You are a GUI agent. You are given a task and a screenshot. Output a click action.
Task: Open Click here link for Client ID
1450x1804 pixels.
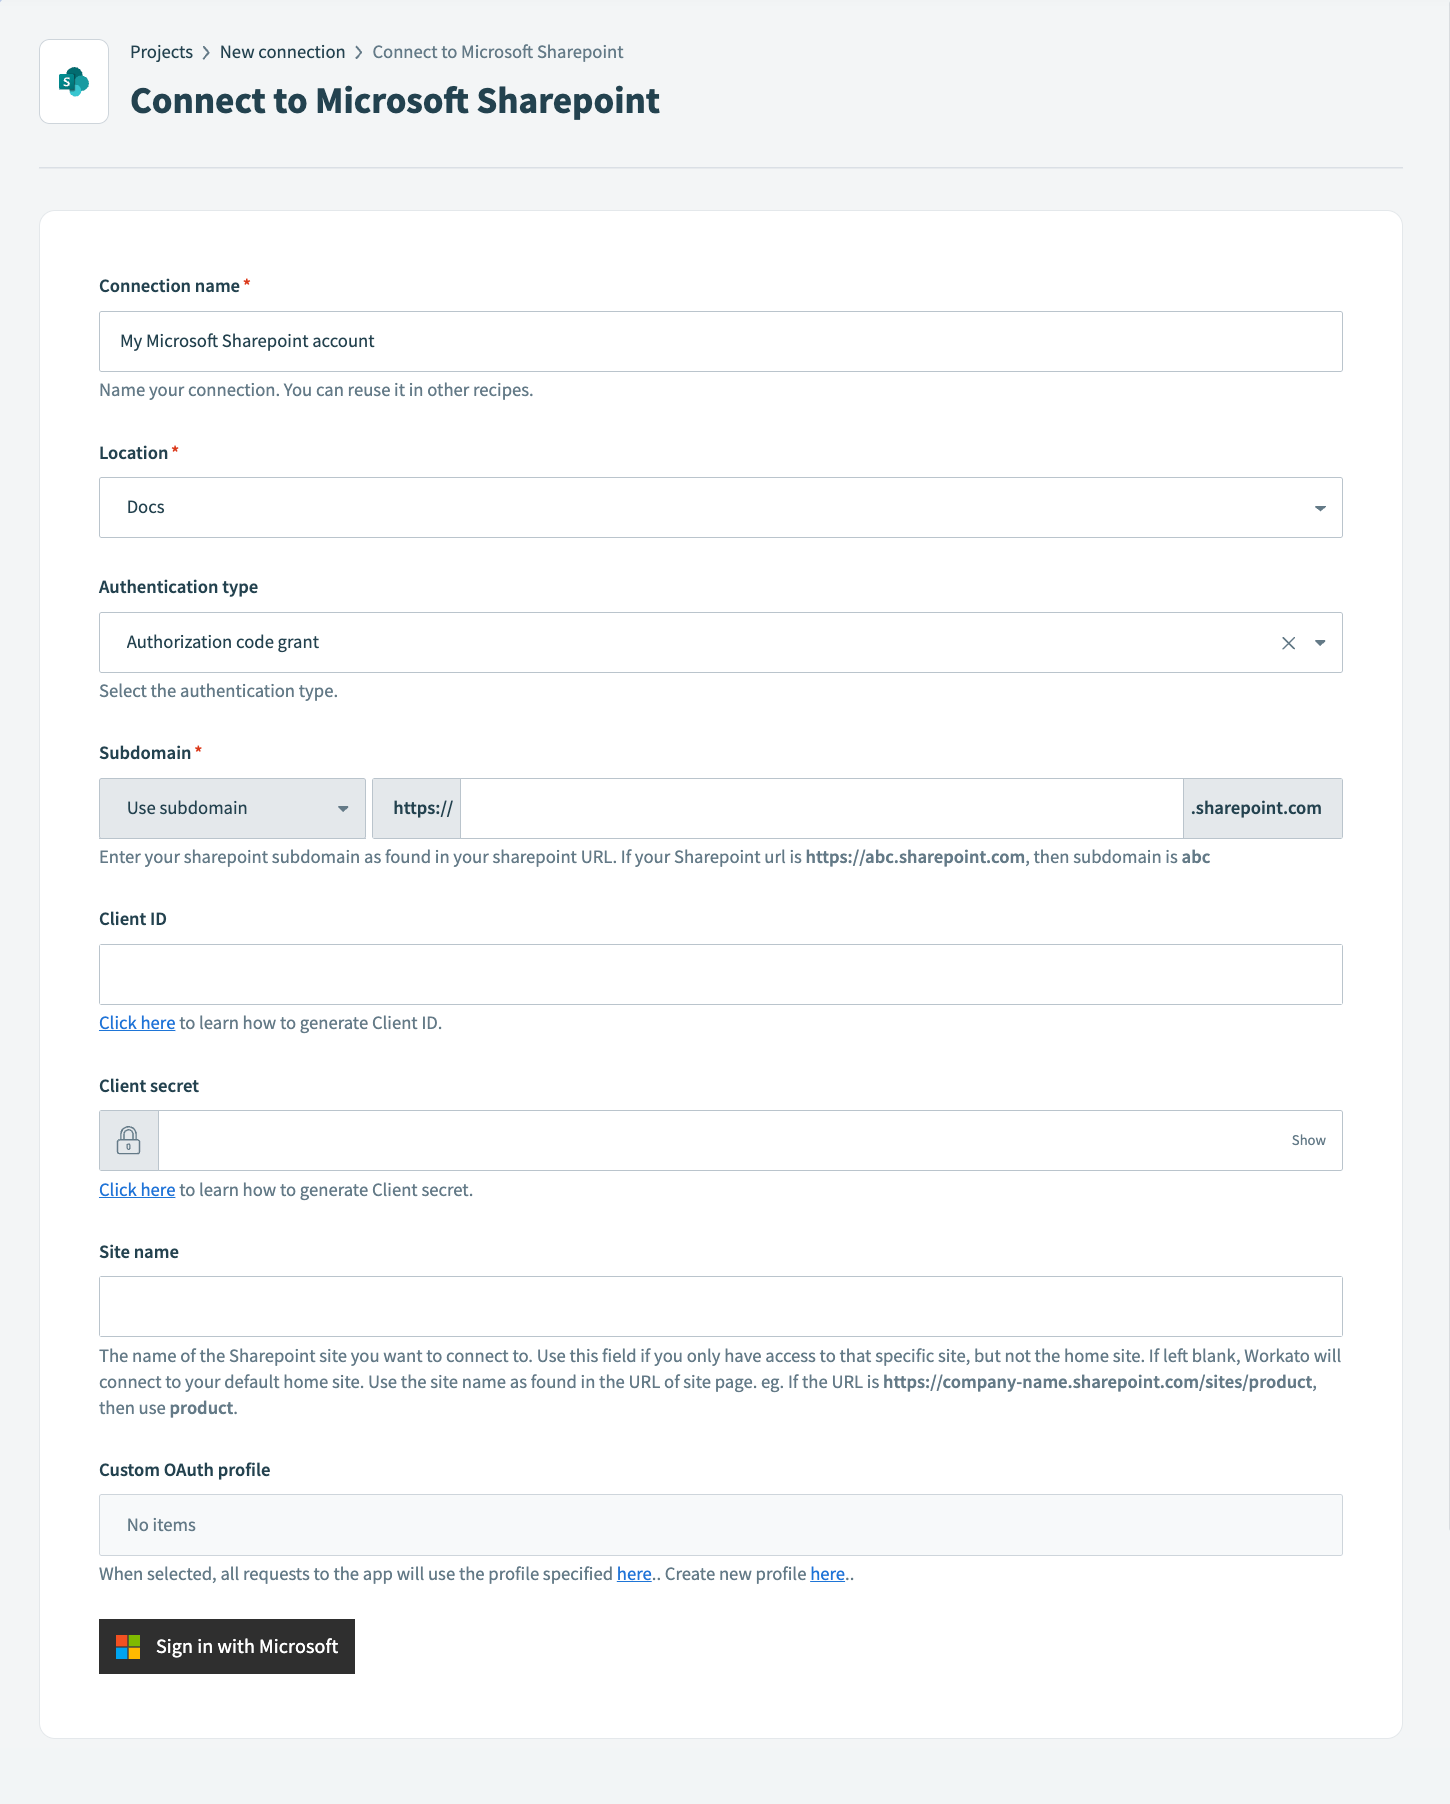click(x=137, y=1023)
